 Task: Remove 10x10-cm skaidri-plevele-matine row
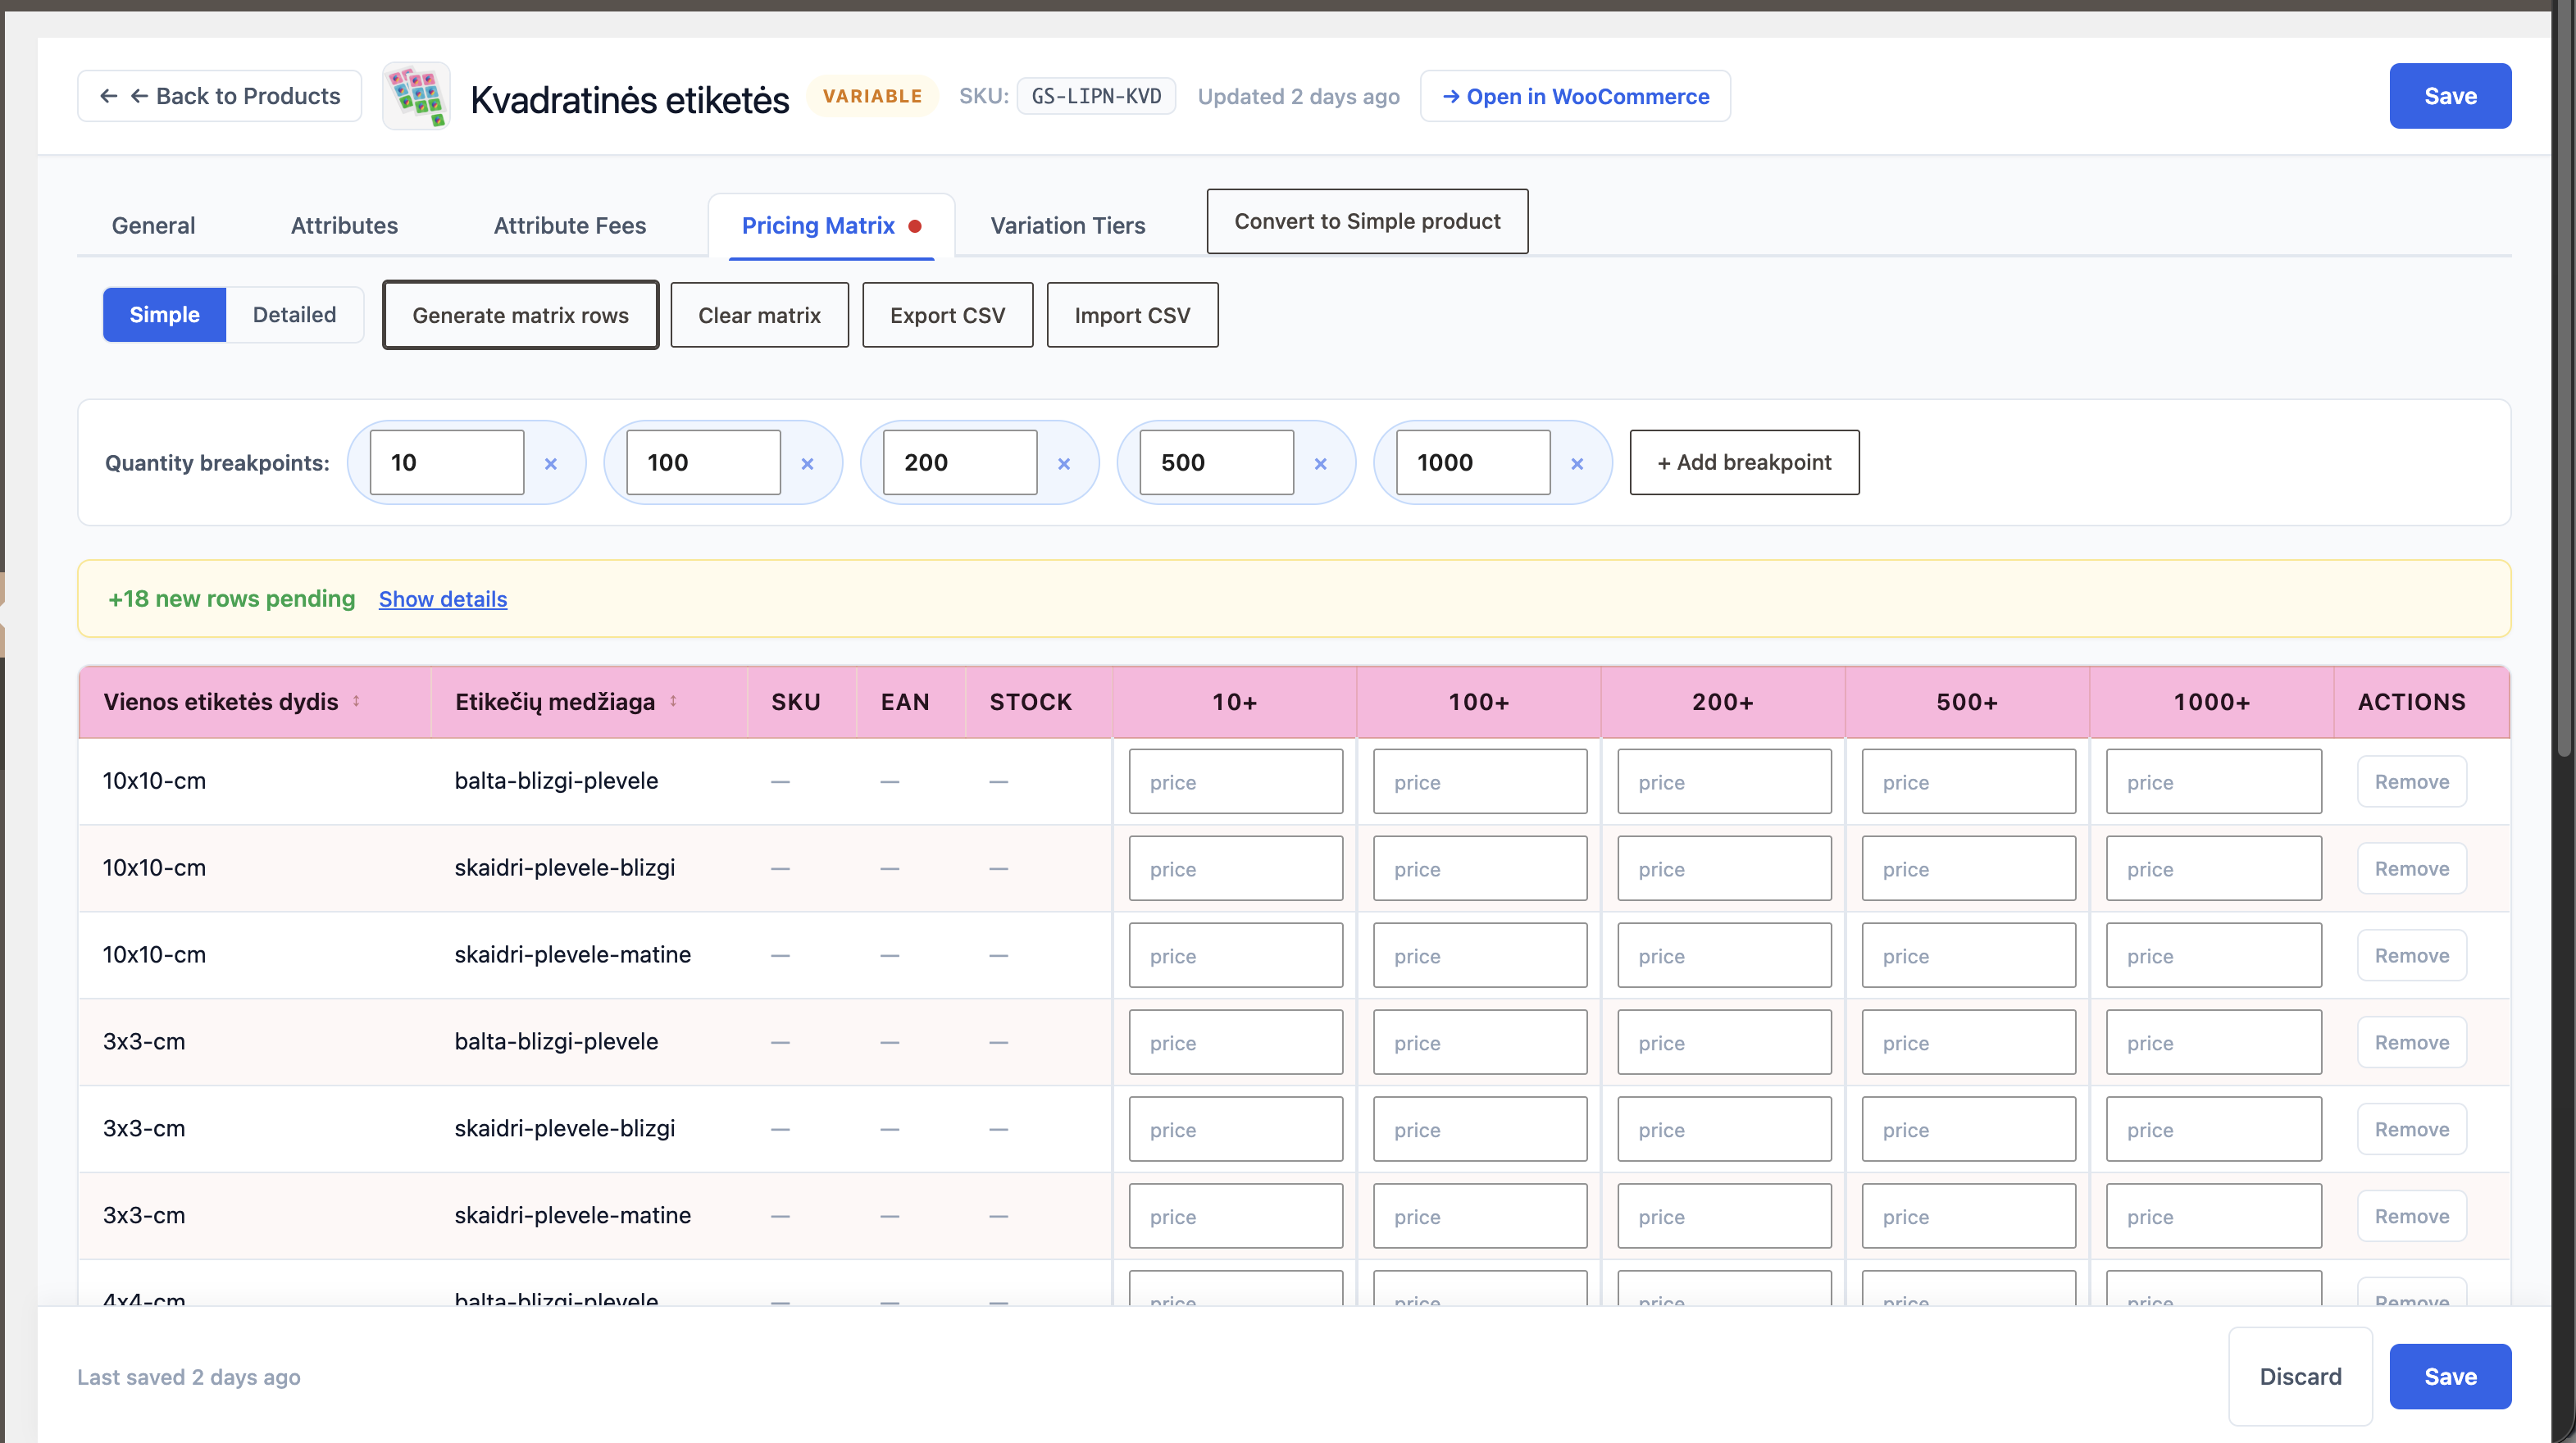(2412, 955)
